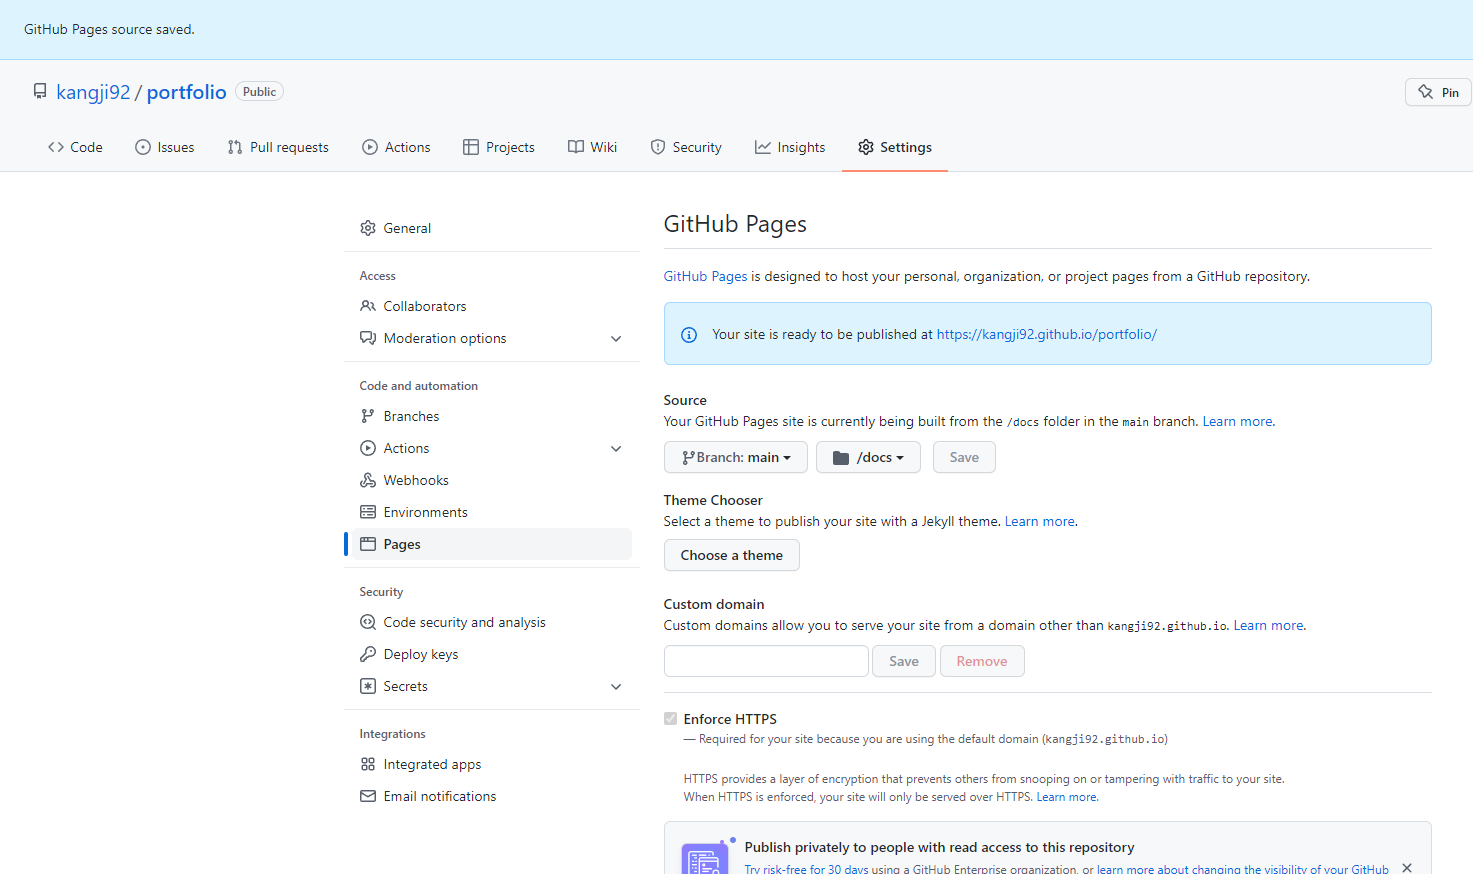Viewport: 1473px width, 874px height.
Task: Expand the sidebar Actions chevron
Action: coord(616,449)
